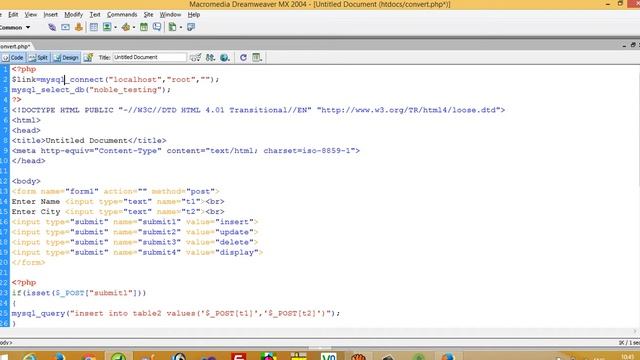Open the Modify menu
Viewport: 640px width, 360px height.
click(x=73, y=15)
